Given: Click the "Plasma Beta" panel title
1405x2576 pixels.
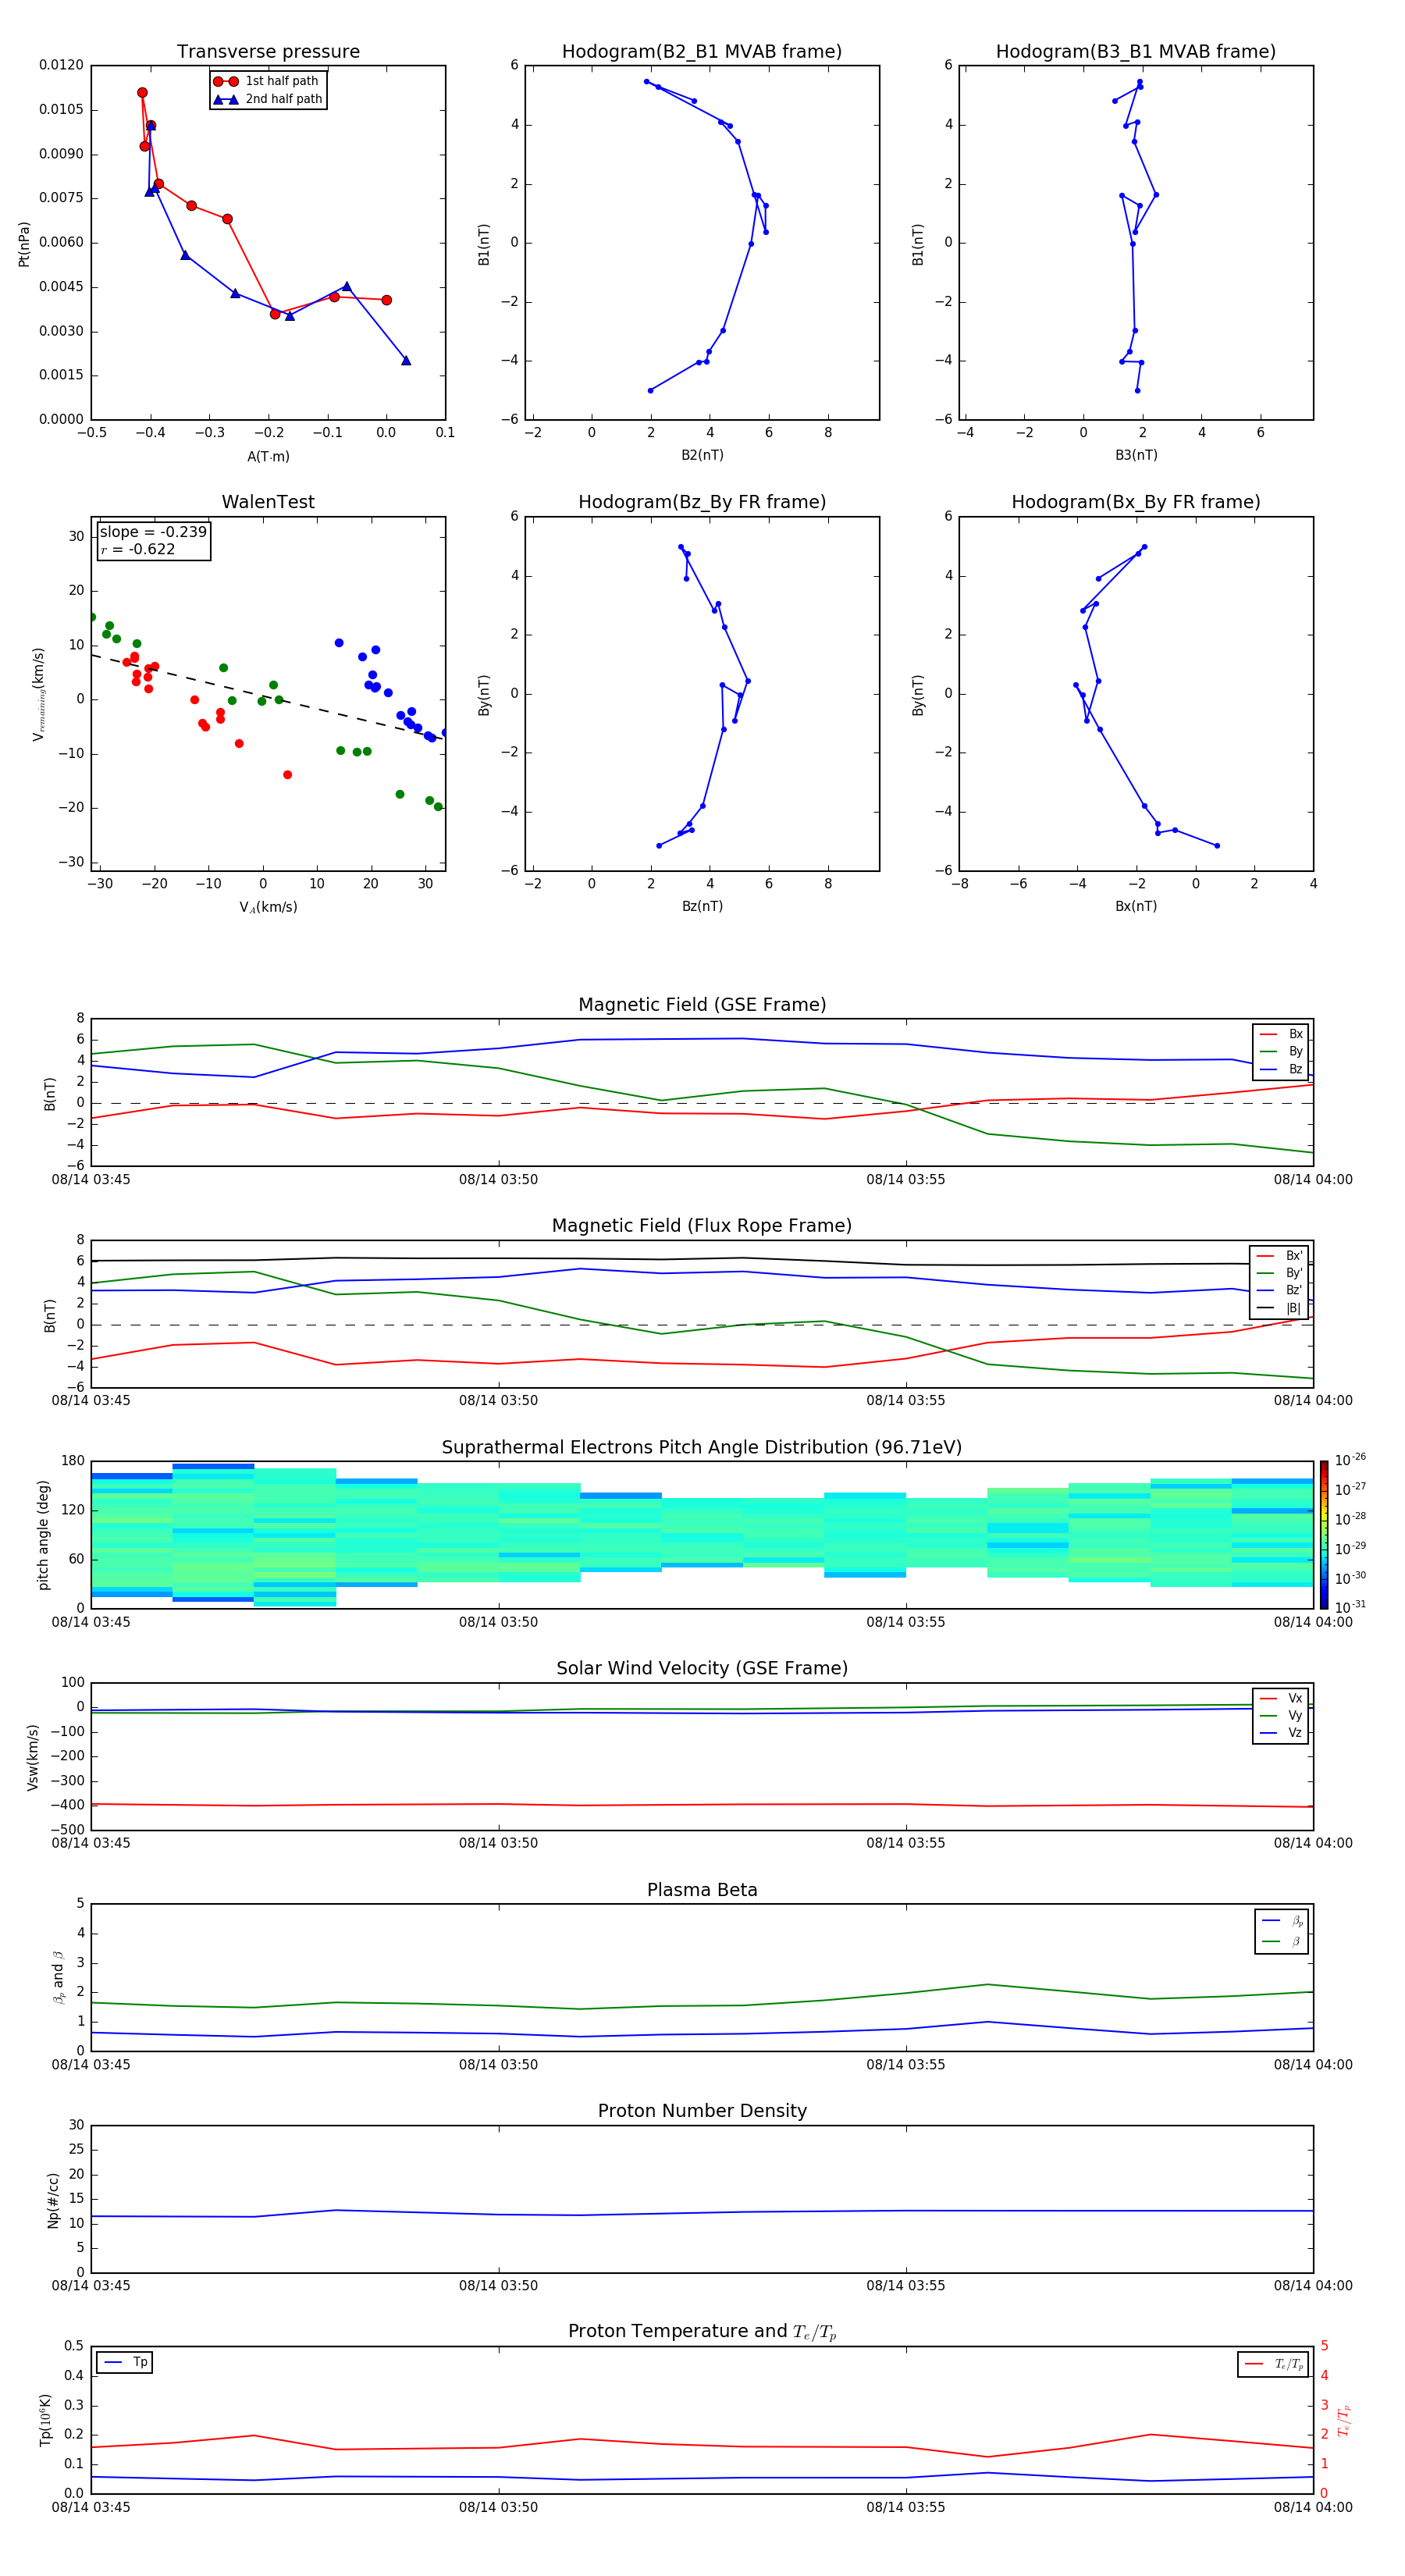Looking at the screenshot, I should (702, 1891).
